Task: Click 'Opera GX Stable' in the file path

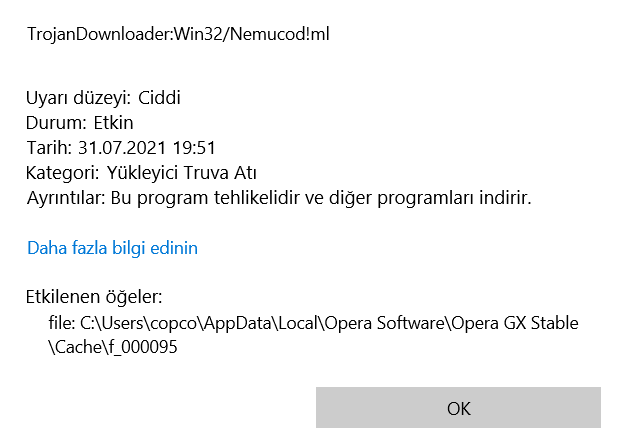Action: [514, 323]
